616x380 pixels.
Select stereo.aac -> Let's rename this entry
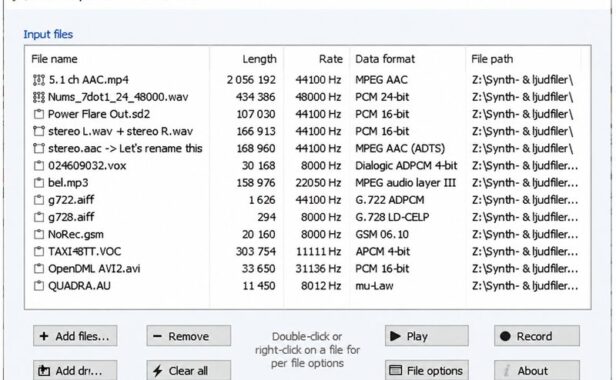click(125, 149)
